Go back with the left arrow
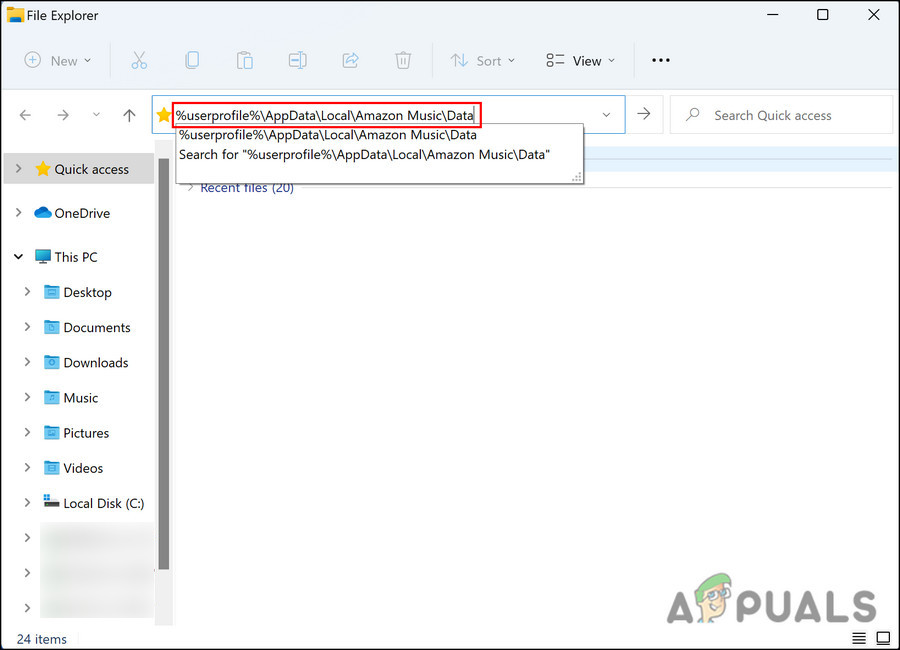The image size is (900, 650). (25, 115)
